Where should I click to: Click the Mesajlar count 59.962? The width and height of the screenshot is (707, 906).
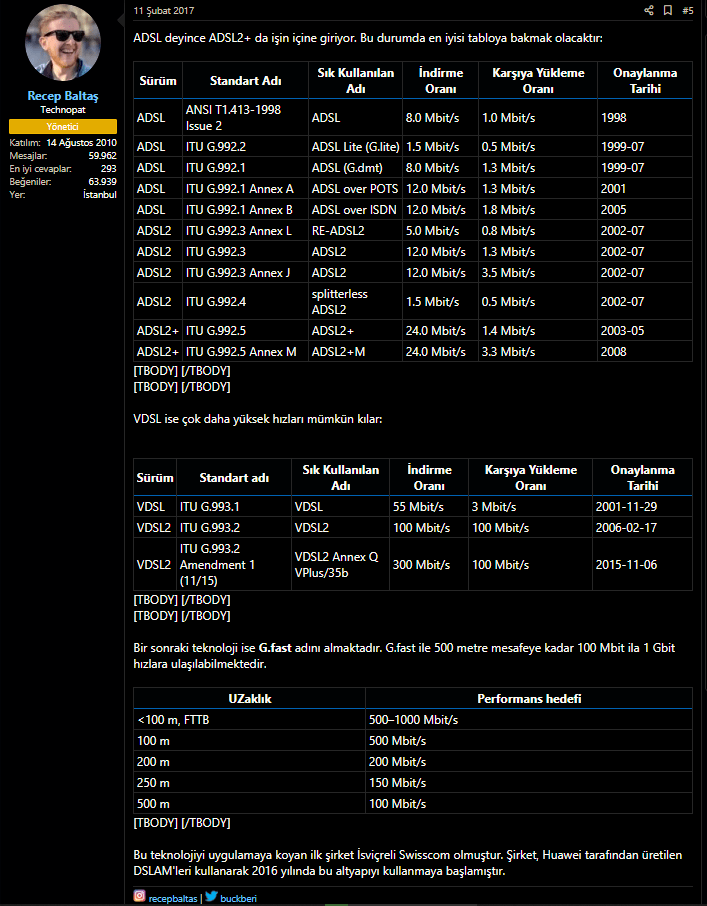coord(102,155)
